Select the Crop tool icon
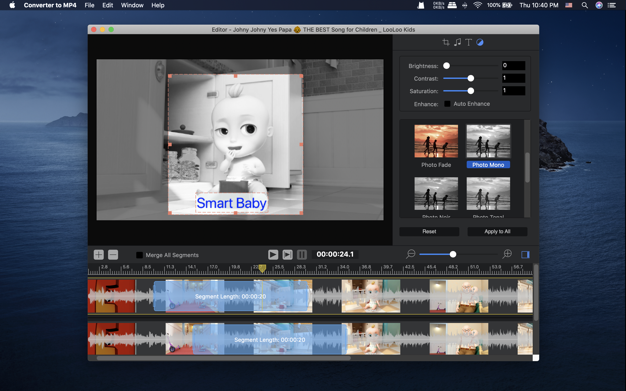The image size is (626, 391). (446, 42)
